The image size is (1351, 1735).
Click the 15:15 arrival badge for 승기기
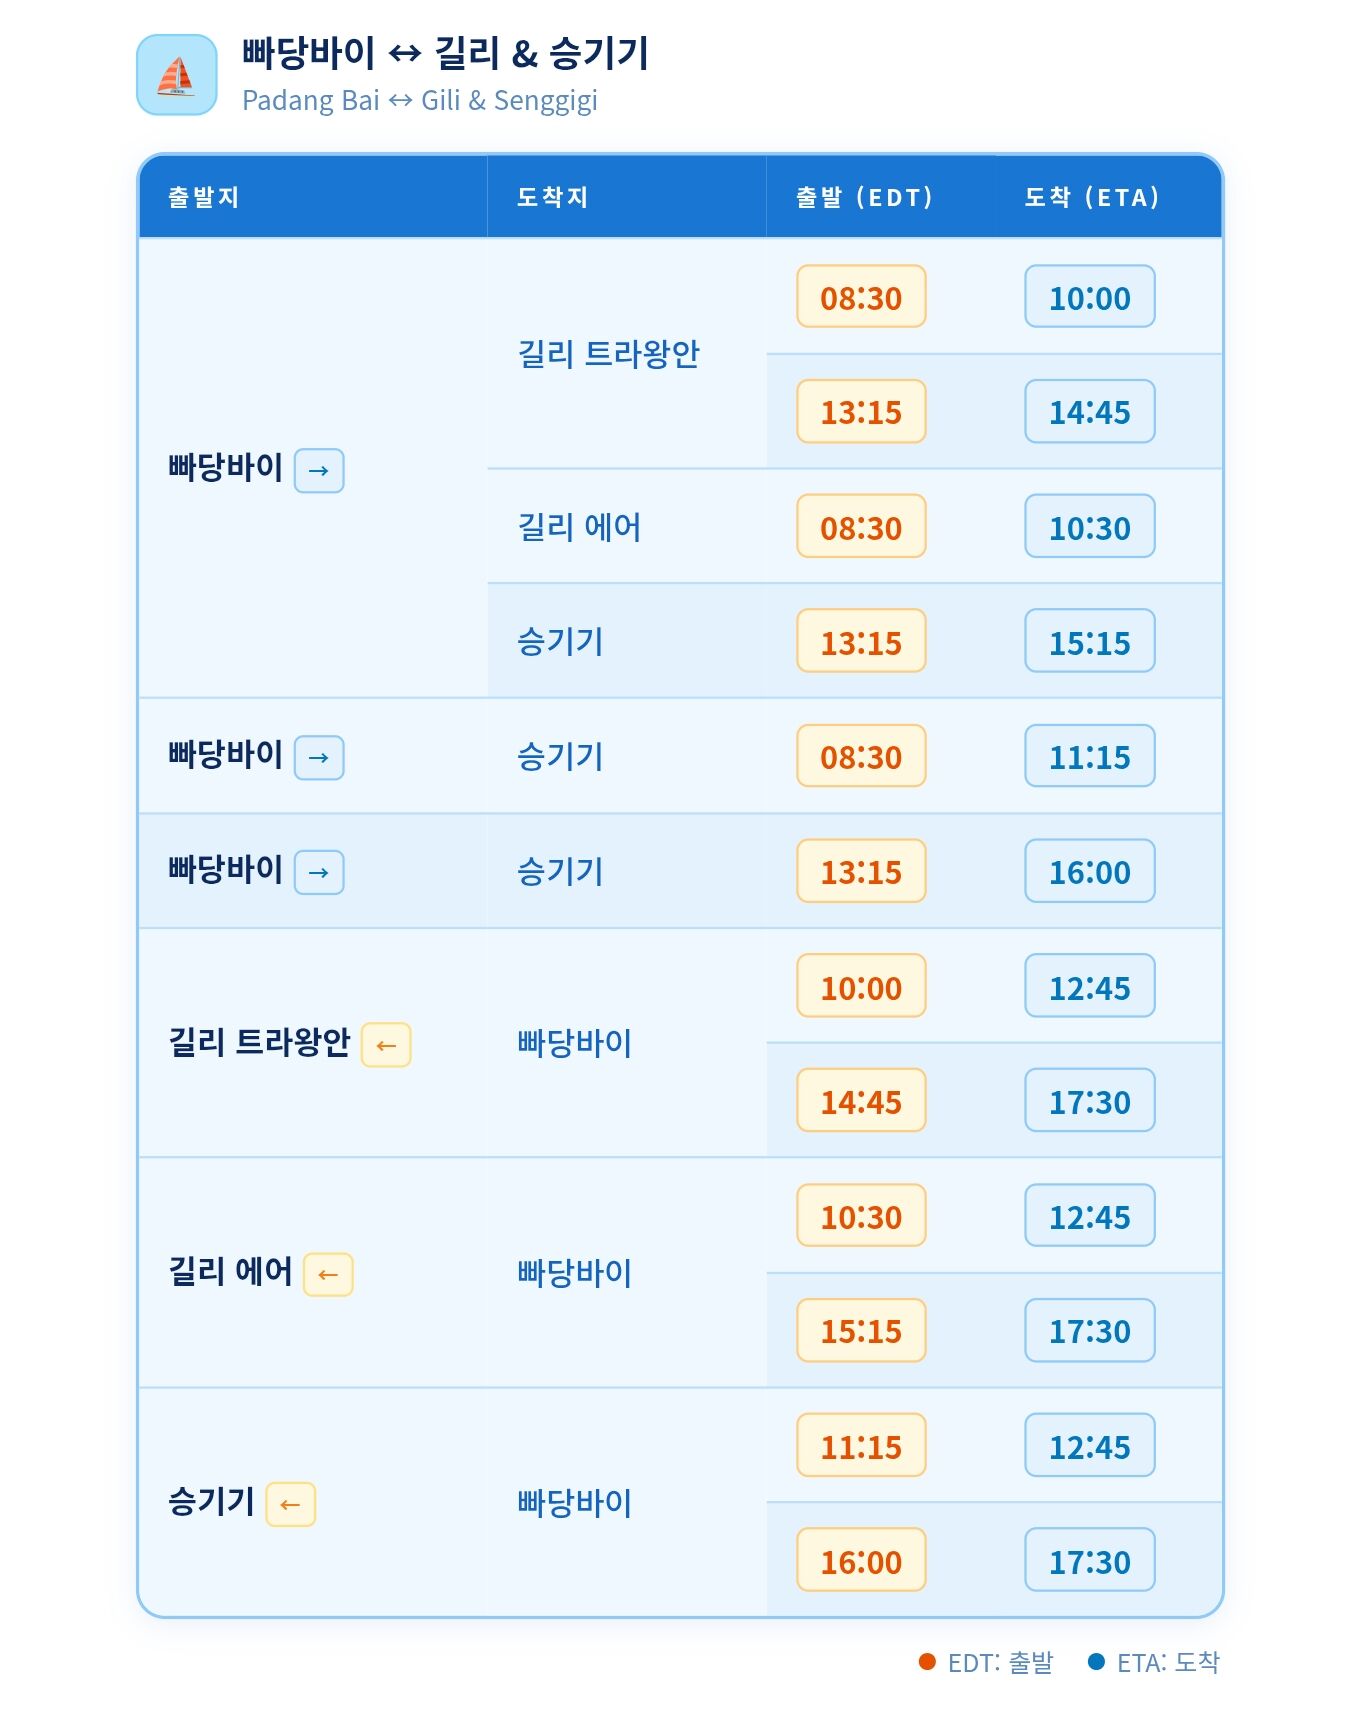click(1090, 642)
